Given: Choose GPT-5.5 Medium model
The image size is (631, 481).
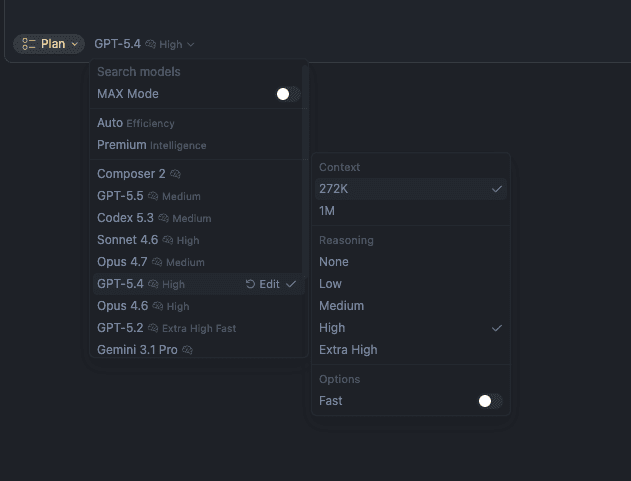Looking at the screenshot, I should (x=198, y=196).
